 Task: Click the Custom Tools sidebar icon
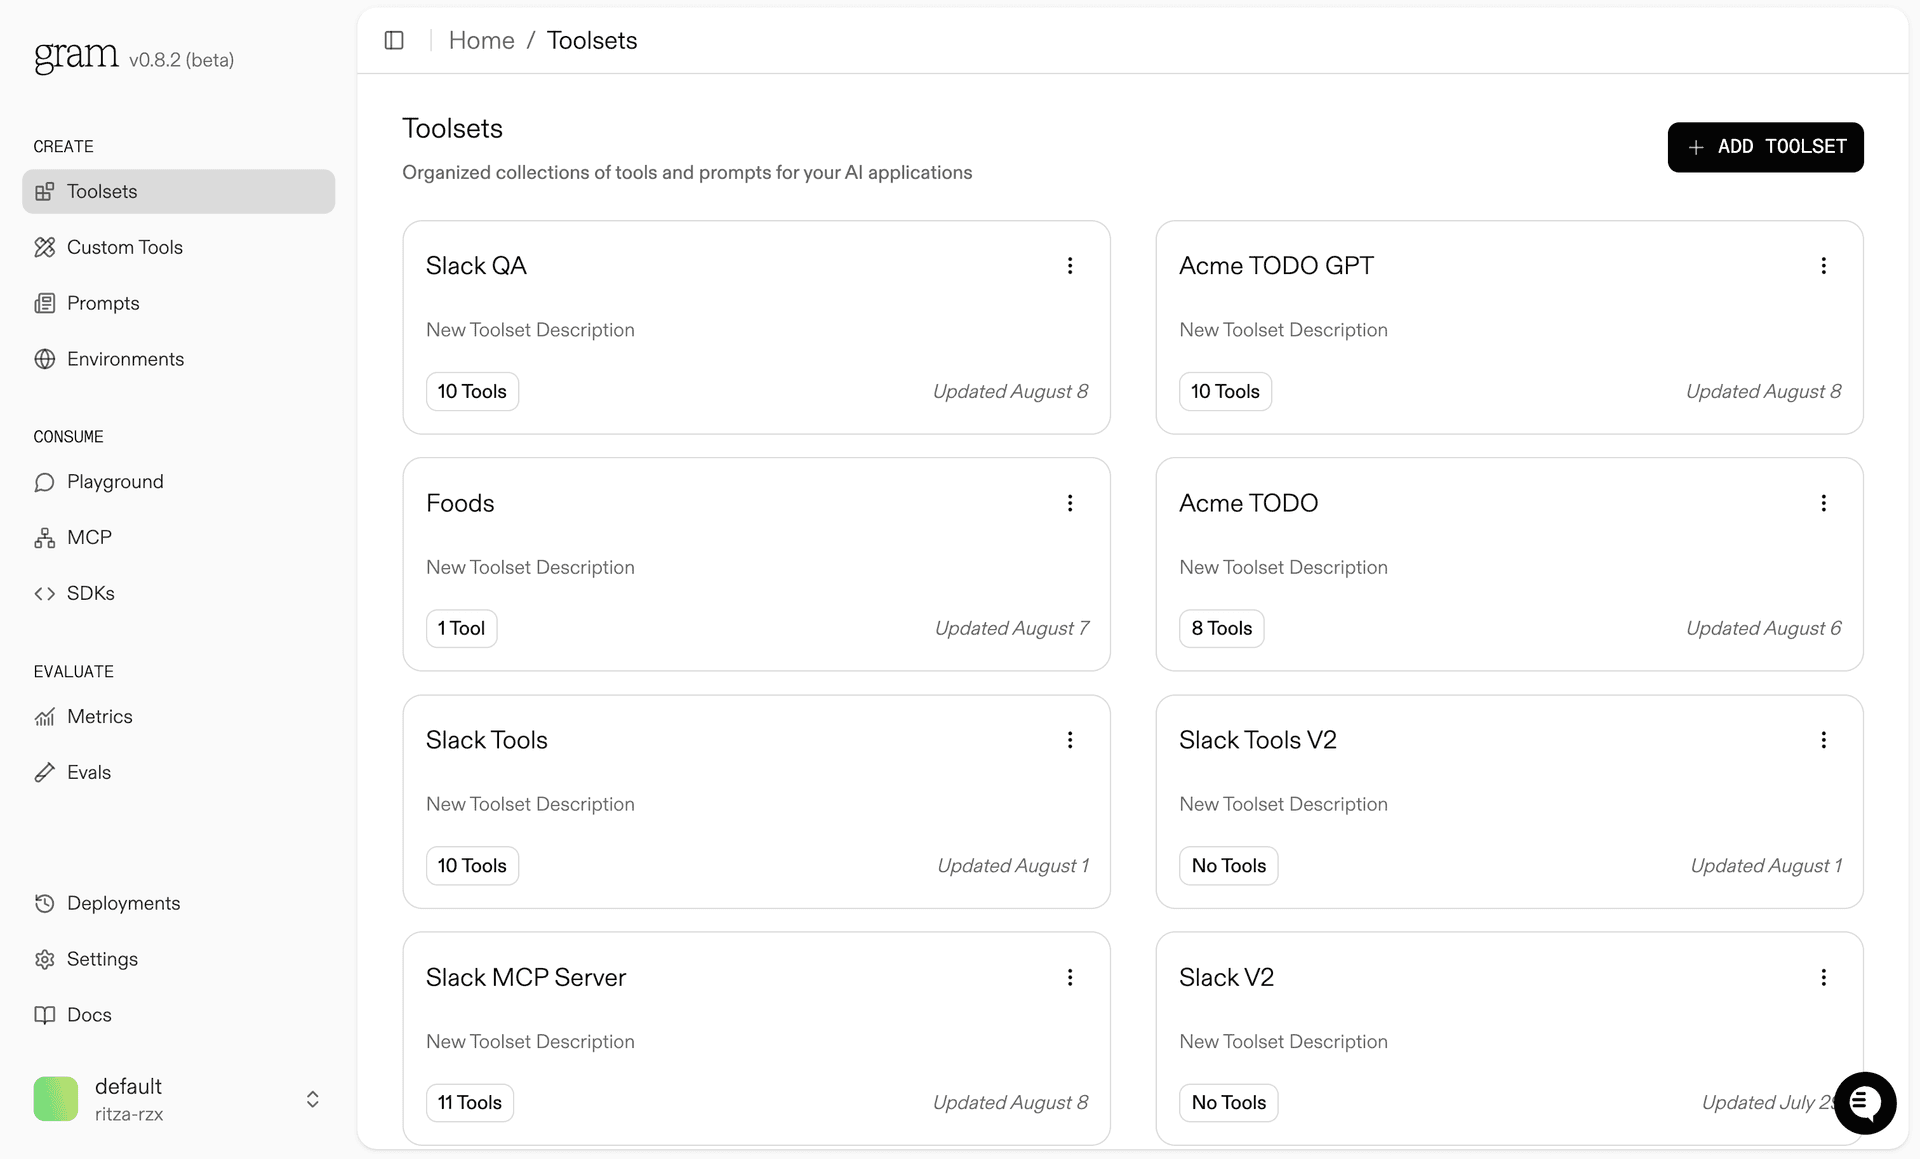[x=45, y=247]
